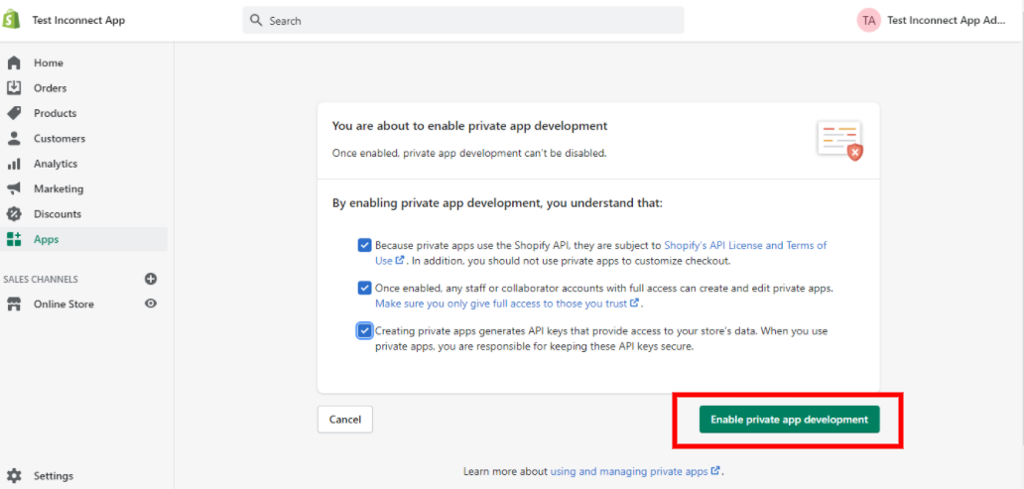This screenshot has width=1024, height=489.
Task: Click the Orders inbox icon
Action: [14, 88]
